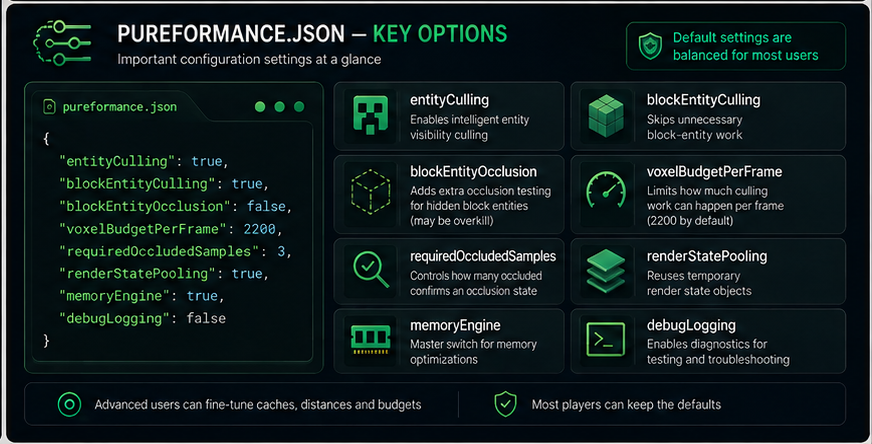Screen dimensions: 872x444
Task: Click the 2200 voxelBudgetPerFrame value
Action: pyautogui.click(x=260, y=229)
